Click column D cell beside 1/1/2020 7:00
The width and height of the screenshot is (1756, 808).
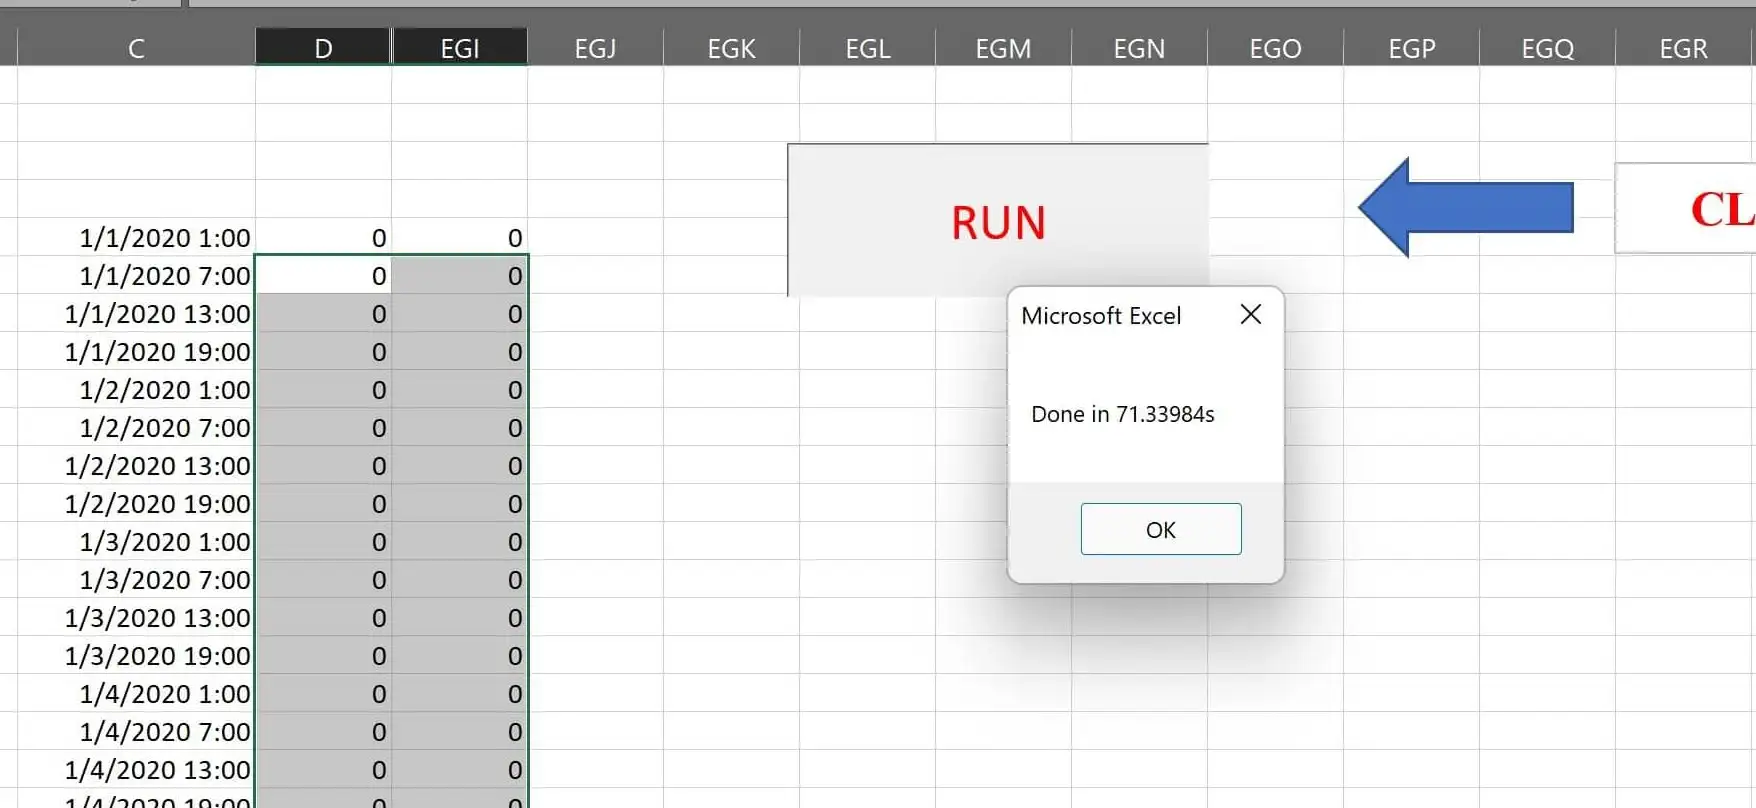[323, 276]
